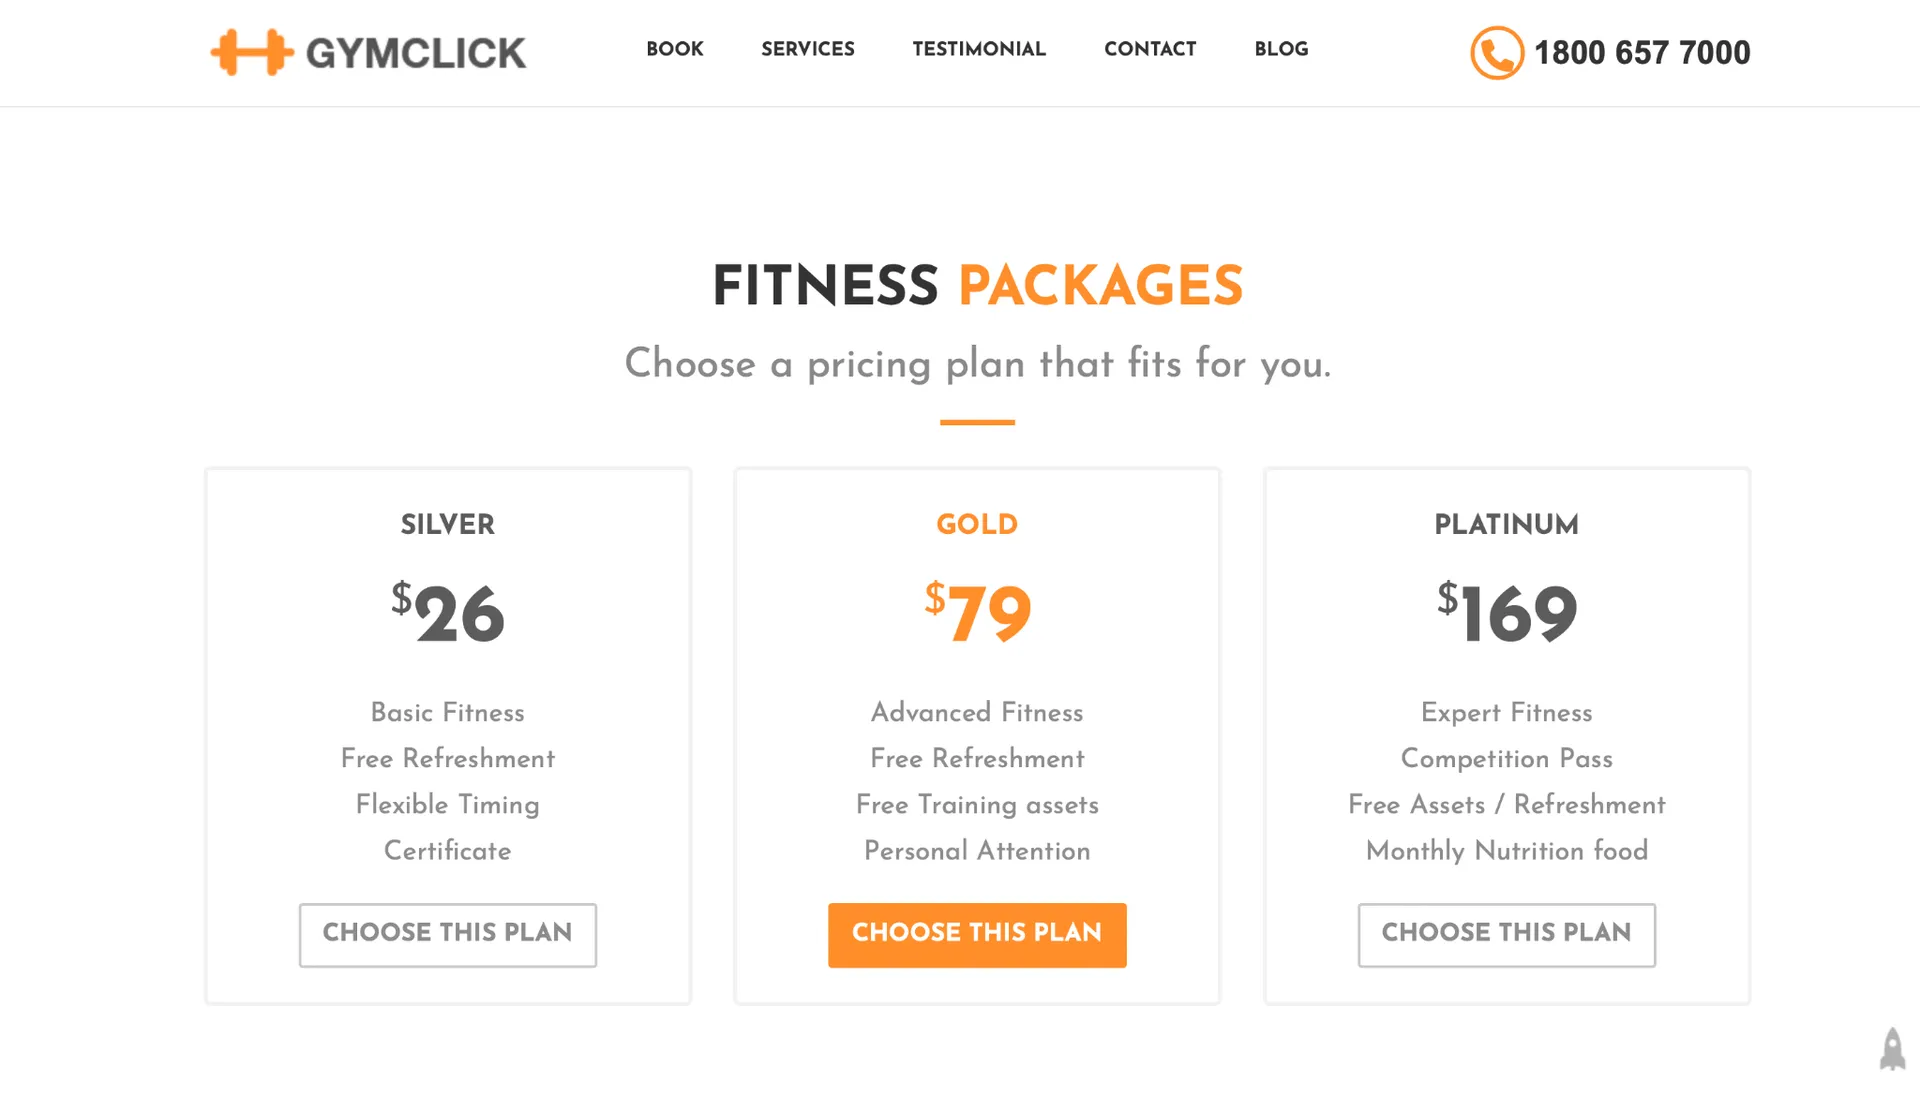Click the Gold package heading
Screen dimensions: 1920x1111
977,524
